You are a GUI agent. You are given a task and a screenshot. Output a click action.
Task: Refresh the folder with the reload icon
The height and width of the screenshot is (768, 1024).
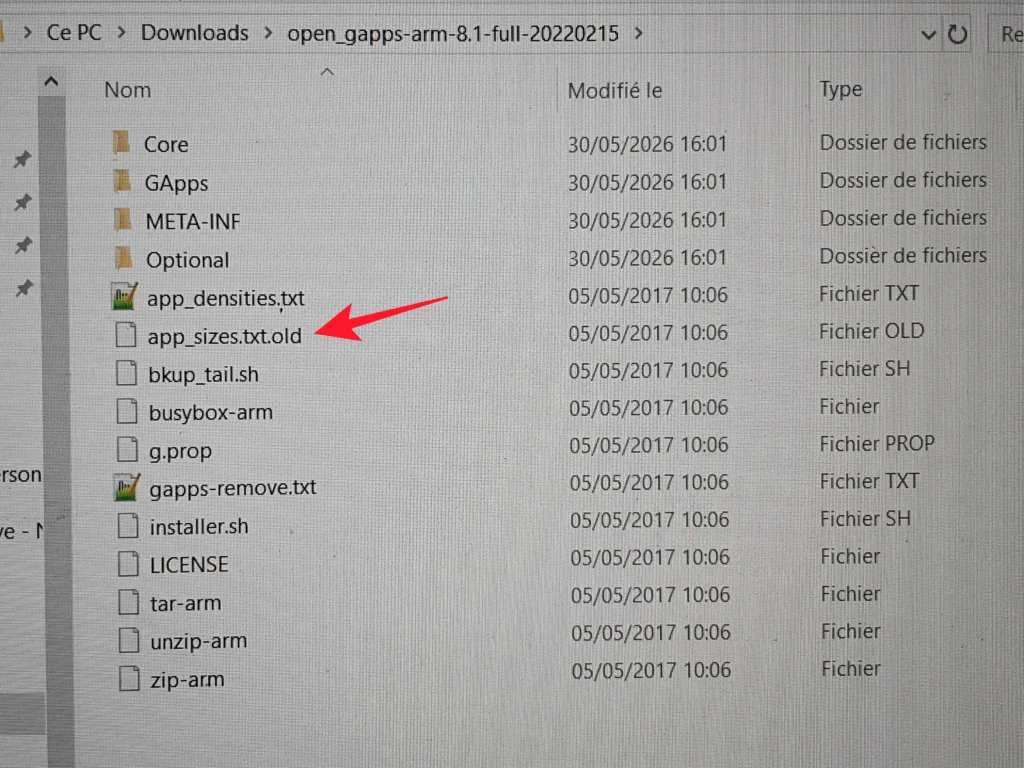click(957, 34)
